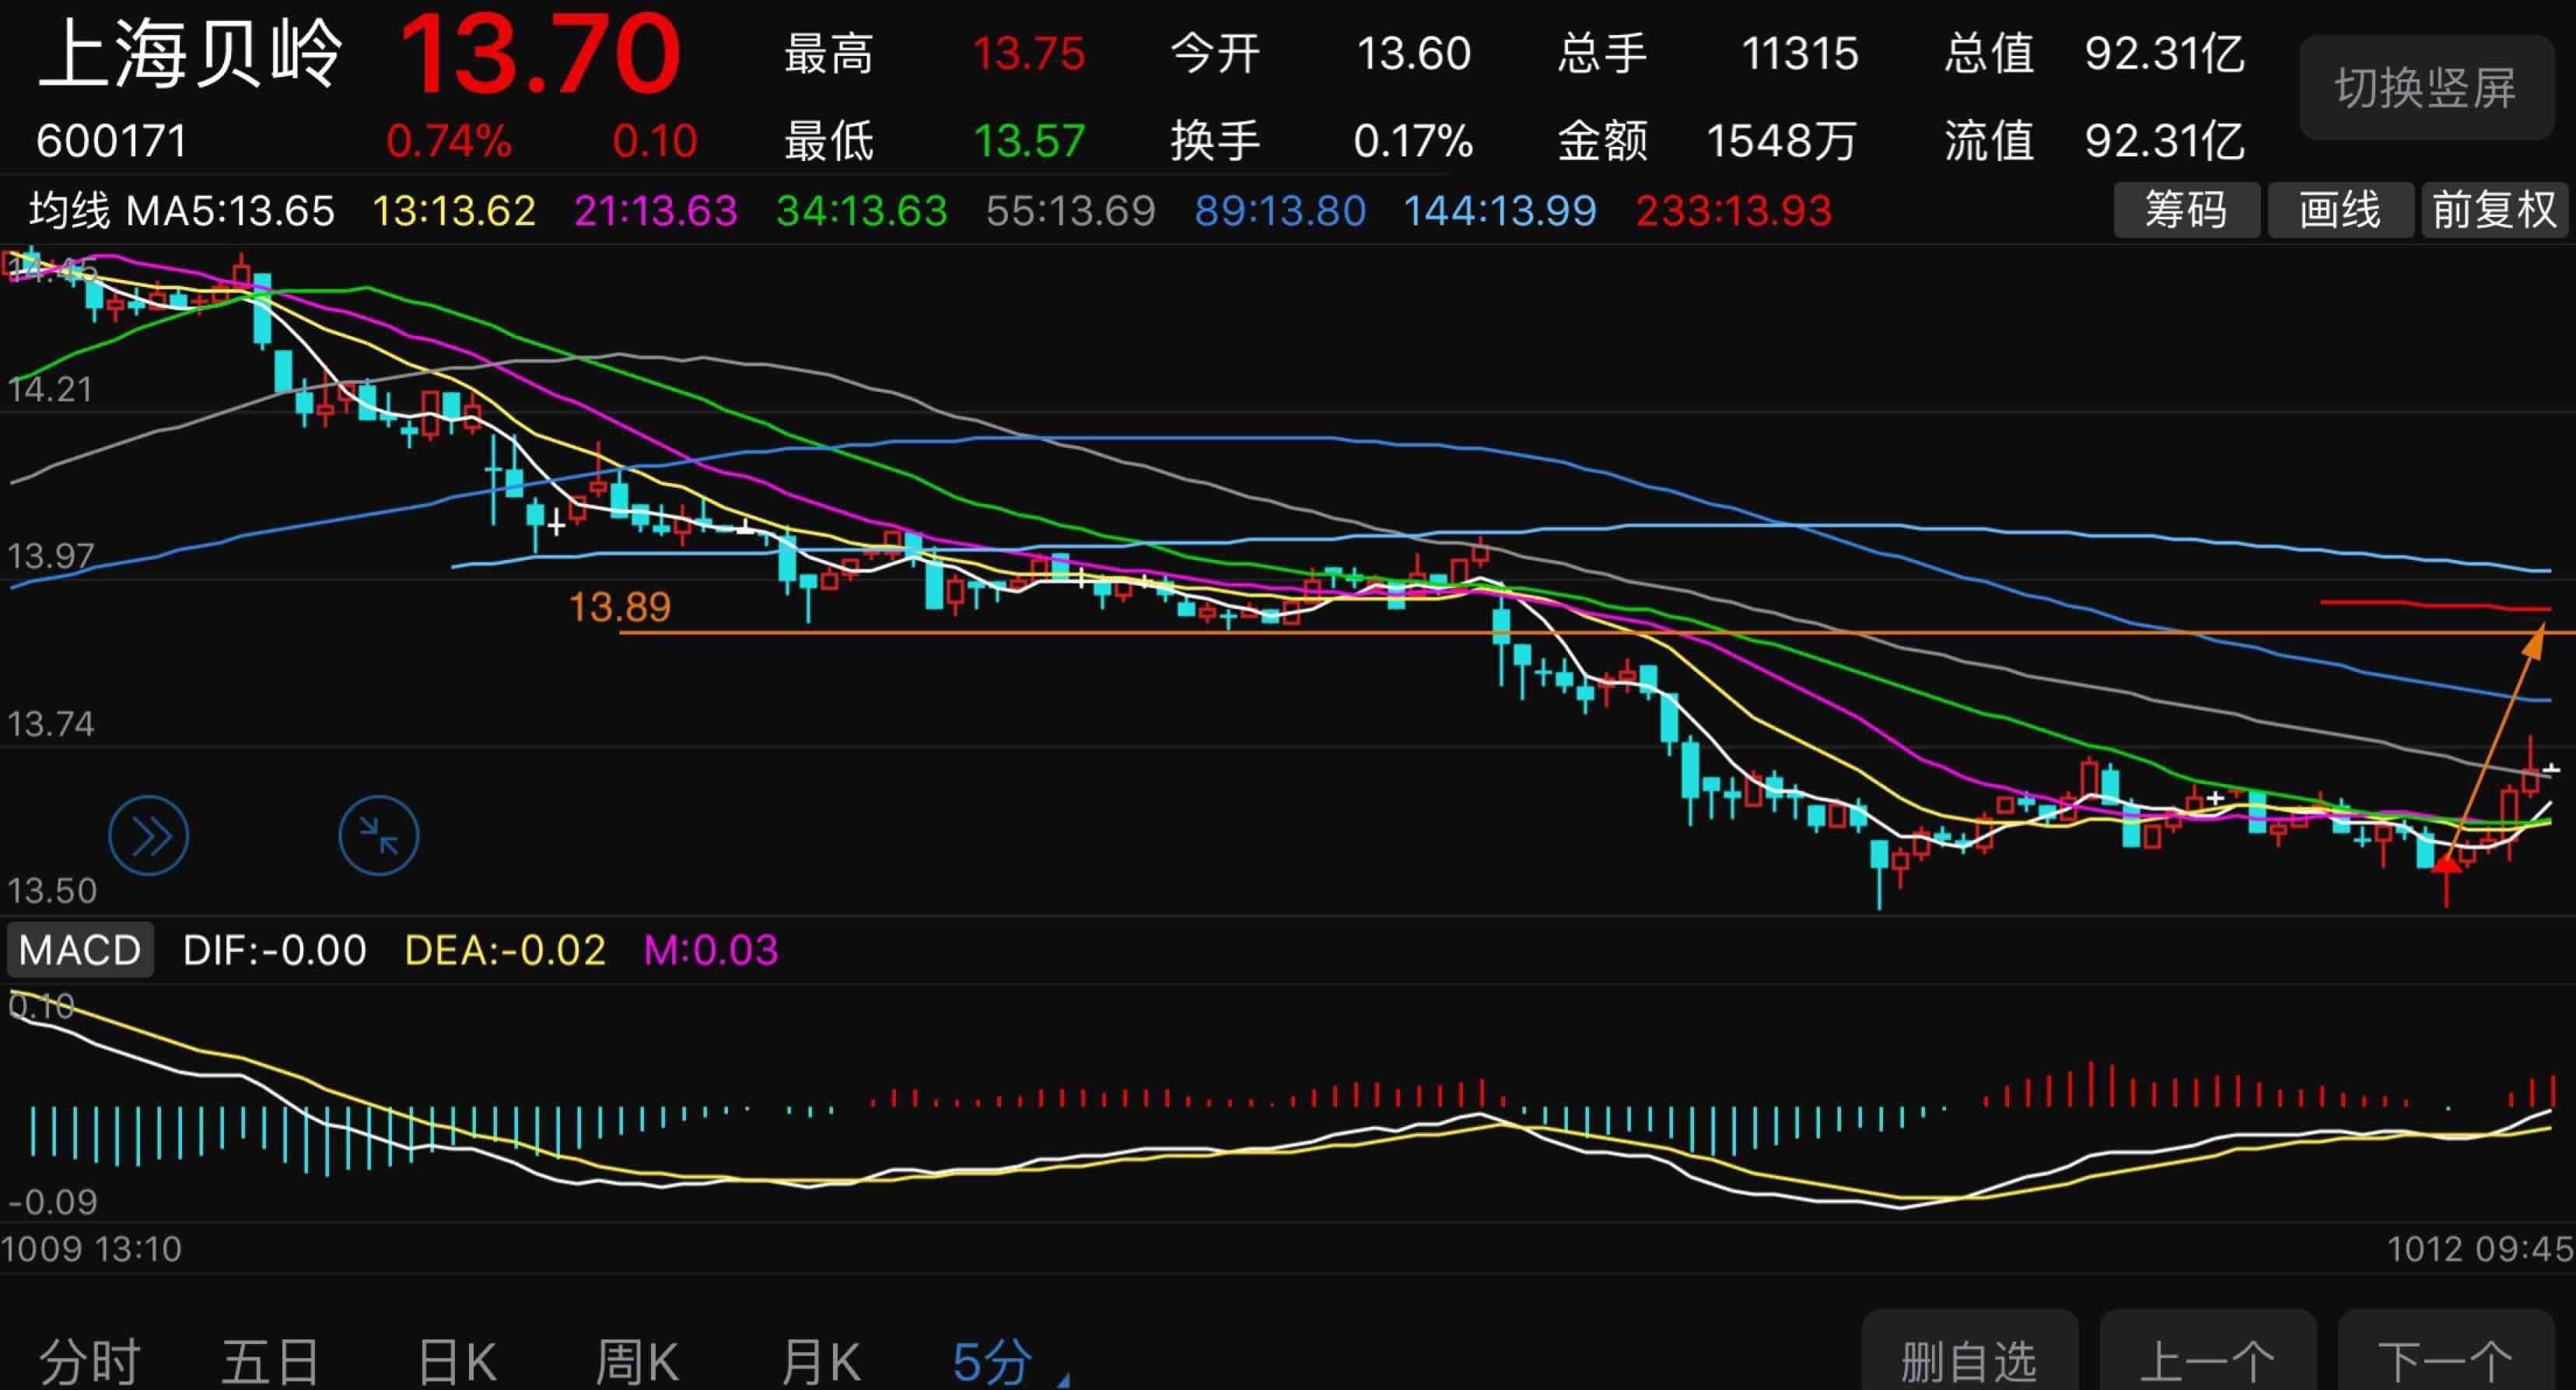Activate the 画线 drawing tool
The height and width of the screenshot is (1390, 2576).
(x=2340, y=210)
